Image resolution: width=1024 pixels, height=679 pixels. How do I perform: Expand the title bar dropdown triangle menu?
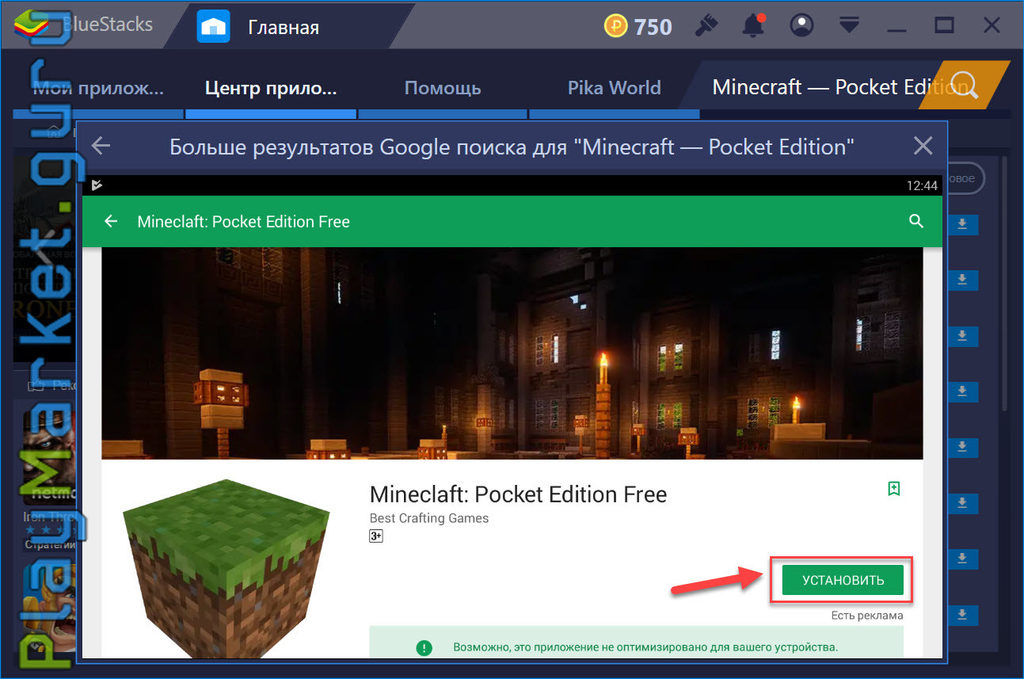pyautogui.click(x=849, y=25)
